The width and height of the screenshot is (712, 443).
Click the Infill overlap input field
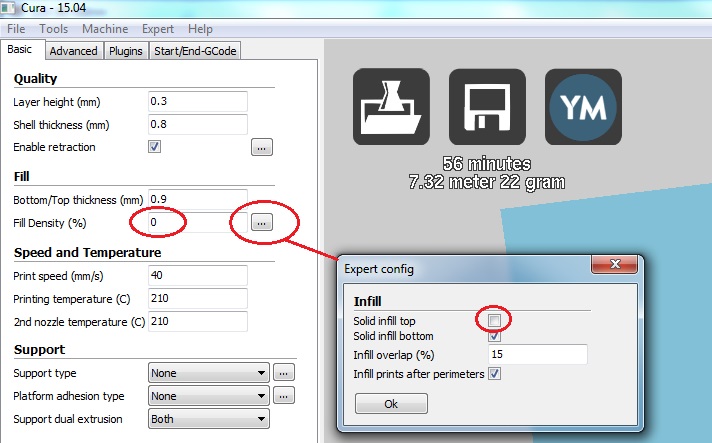538,354
